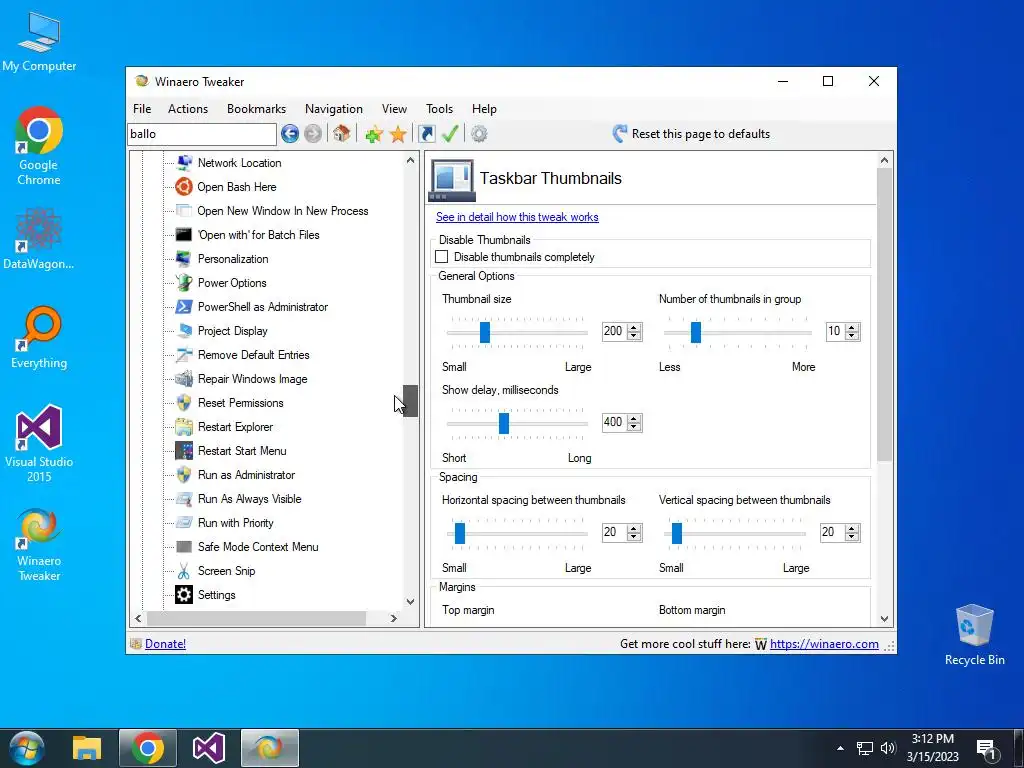Open the Tools menu

[440, 109]
